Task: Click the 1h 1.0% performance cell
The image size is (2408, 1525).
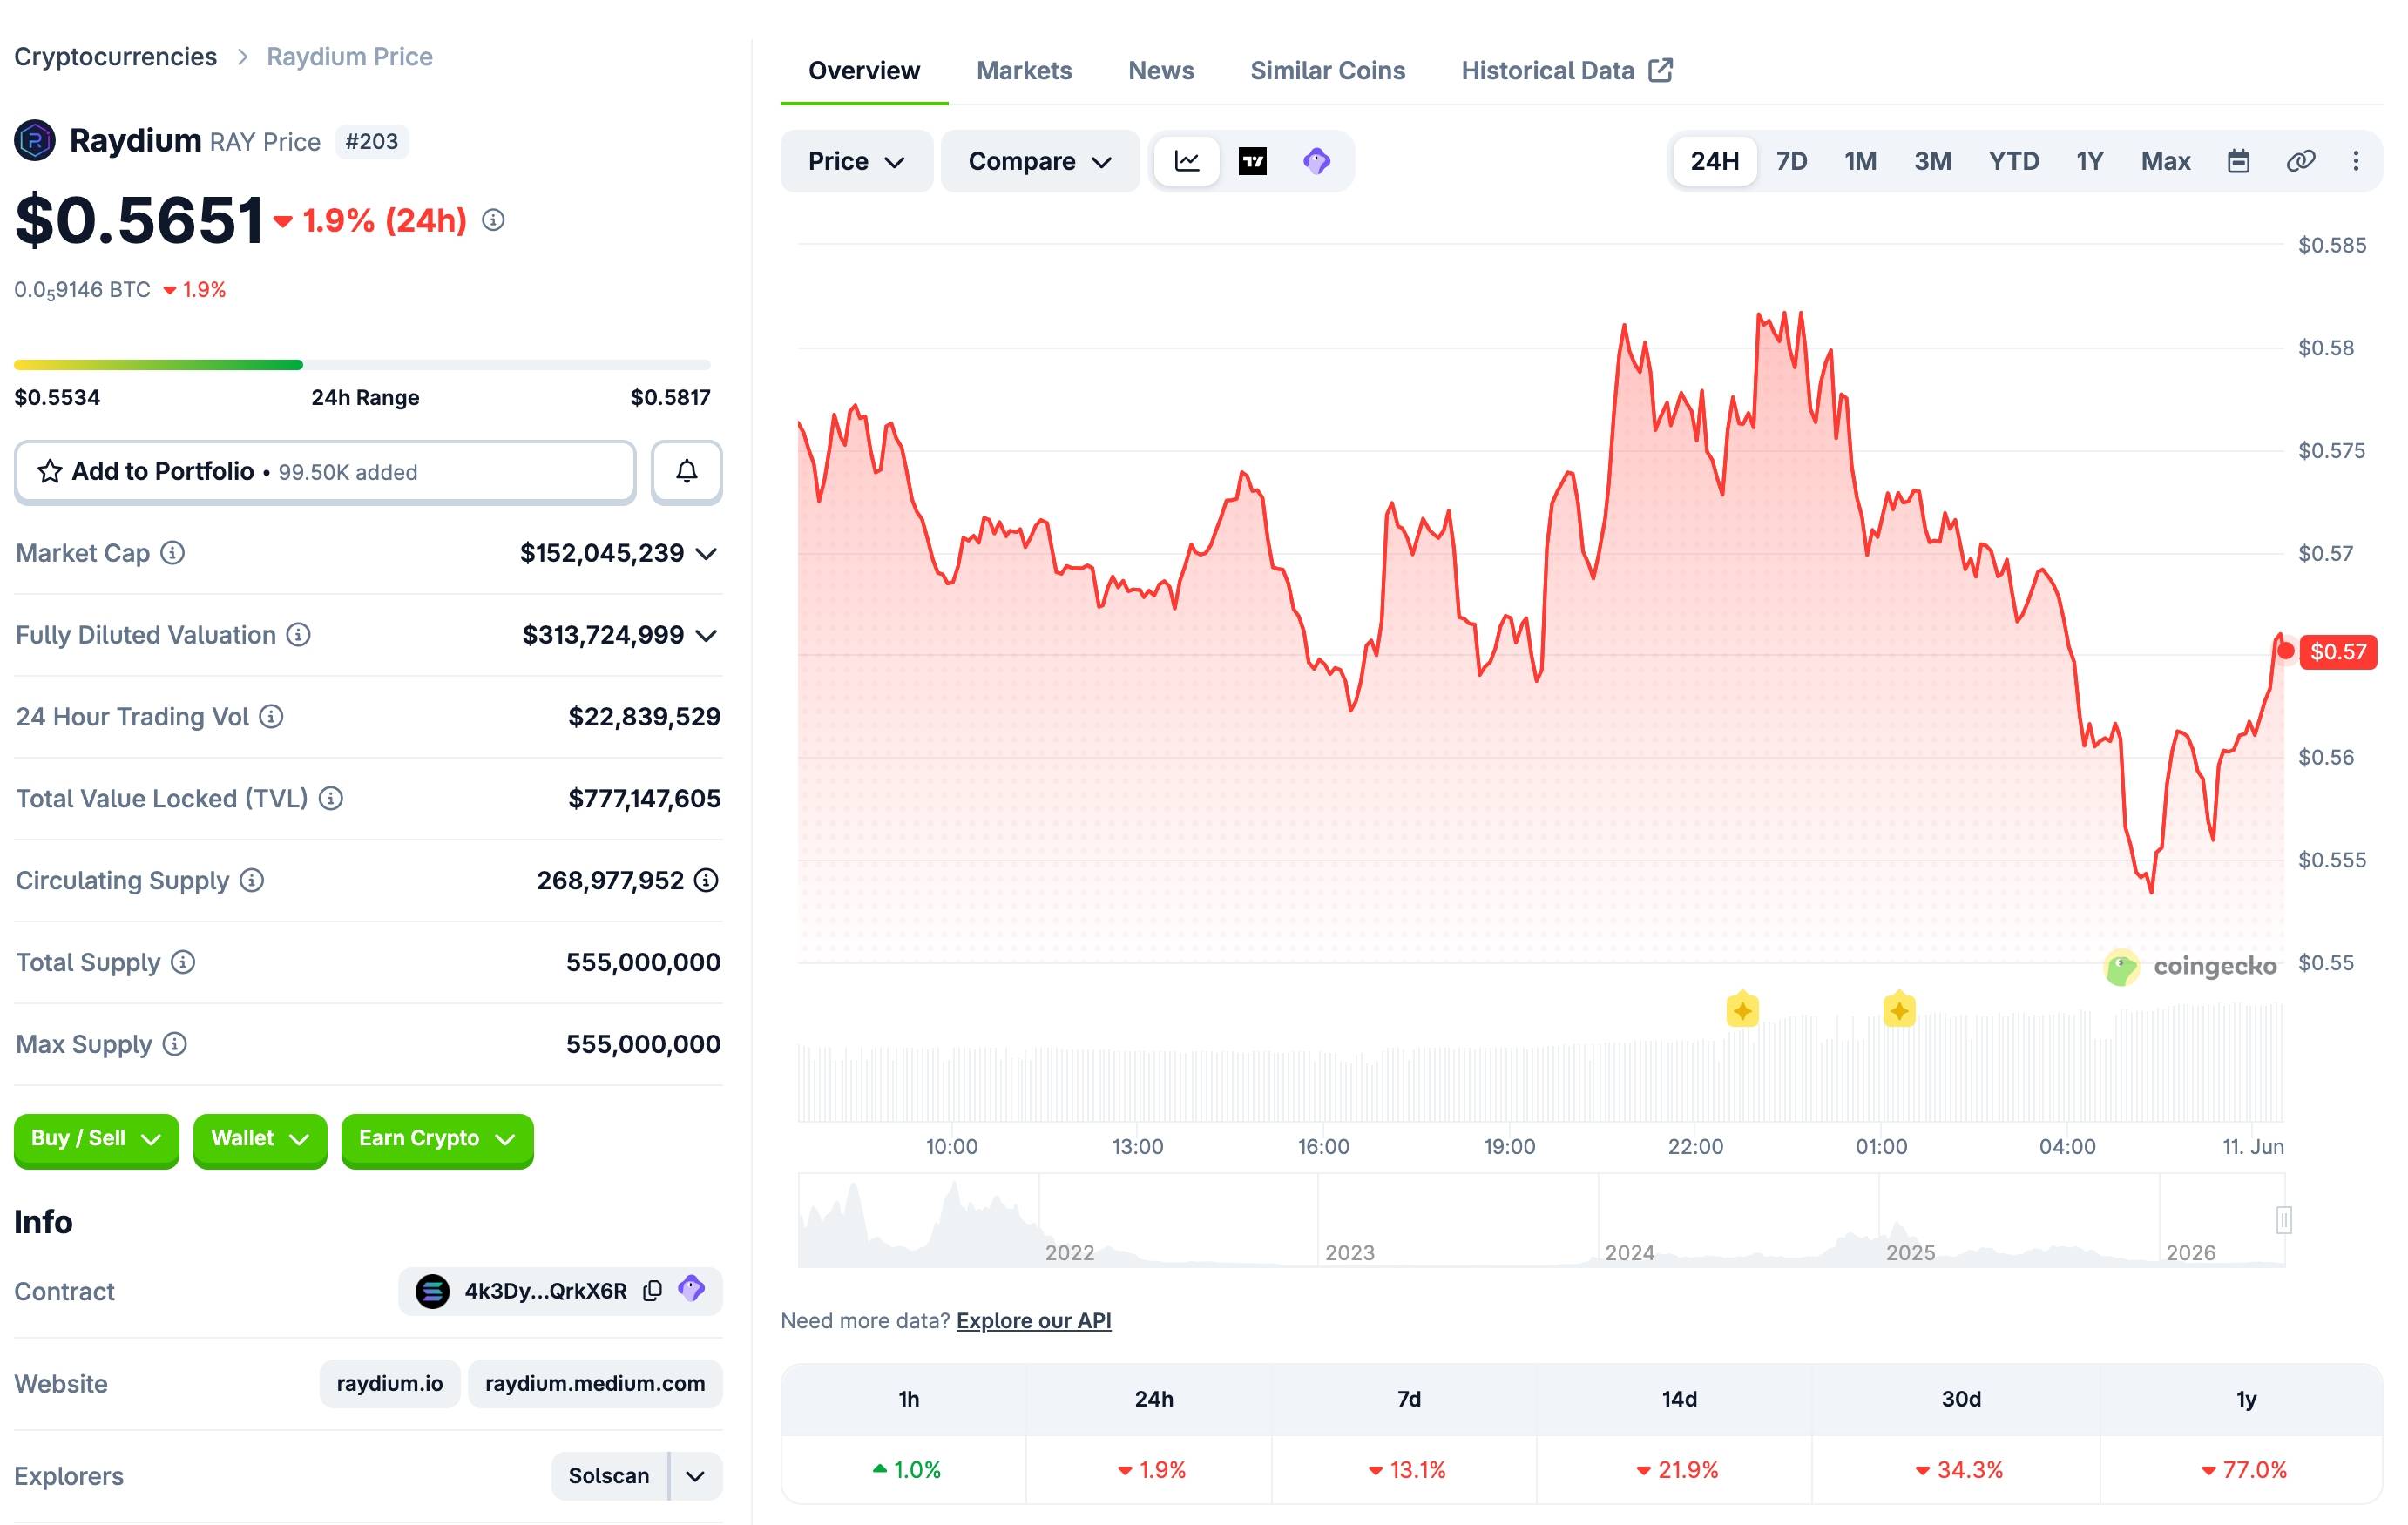Action: click(905, 1469)
